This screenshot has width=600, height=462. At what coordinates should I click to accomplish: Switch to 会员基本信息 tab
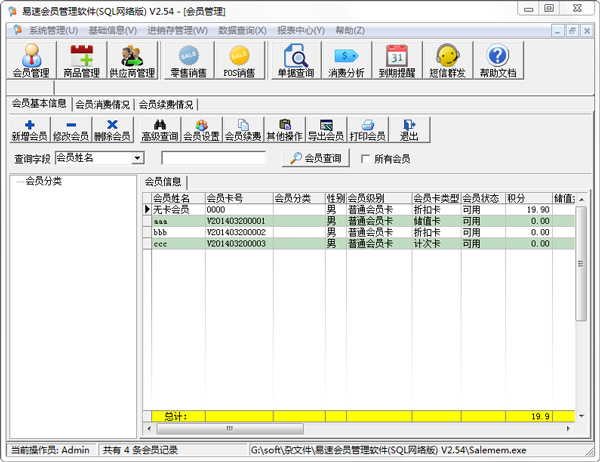coord(39,103)
